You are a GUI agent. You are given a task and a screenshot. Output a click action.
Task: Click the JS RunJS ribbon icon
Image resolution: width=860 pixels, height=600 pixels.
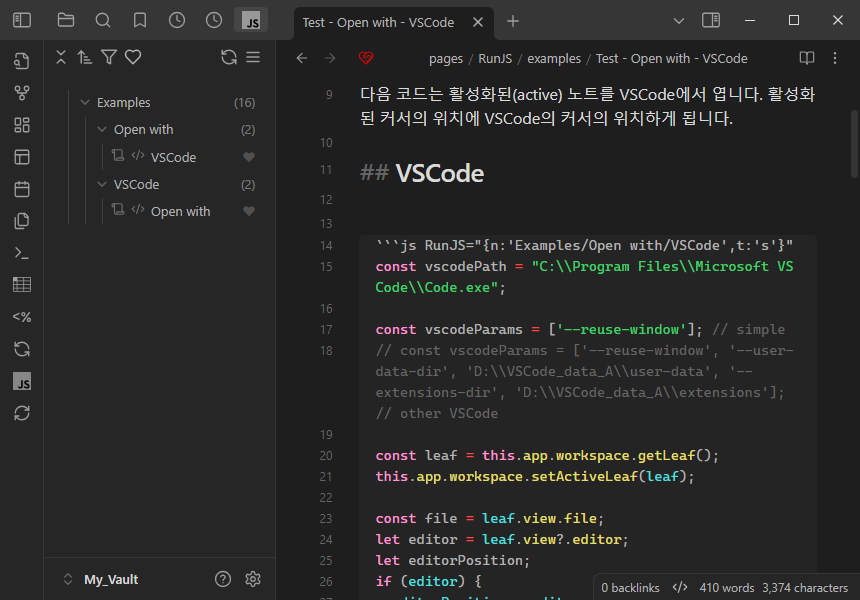point(22,381)
